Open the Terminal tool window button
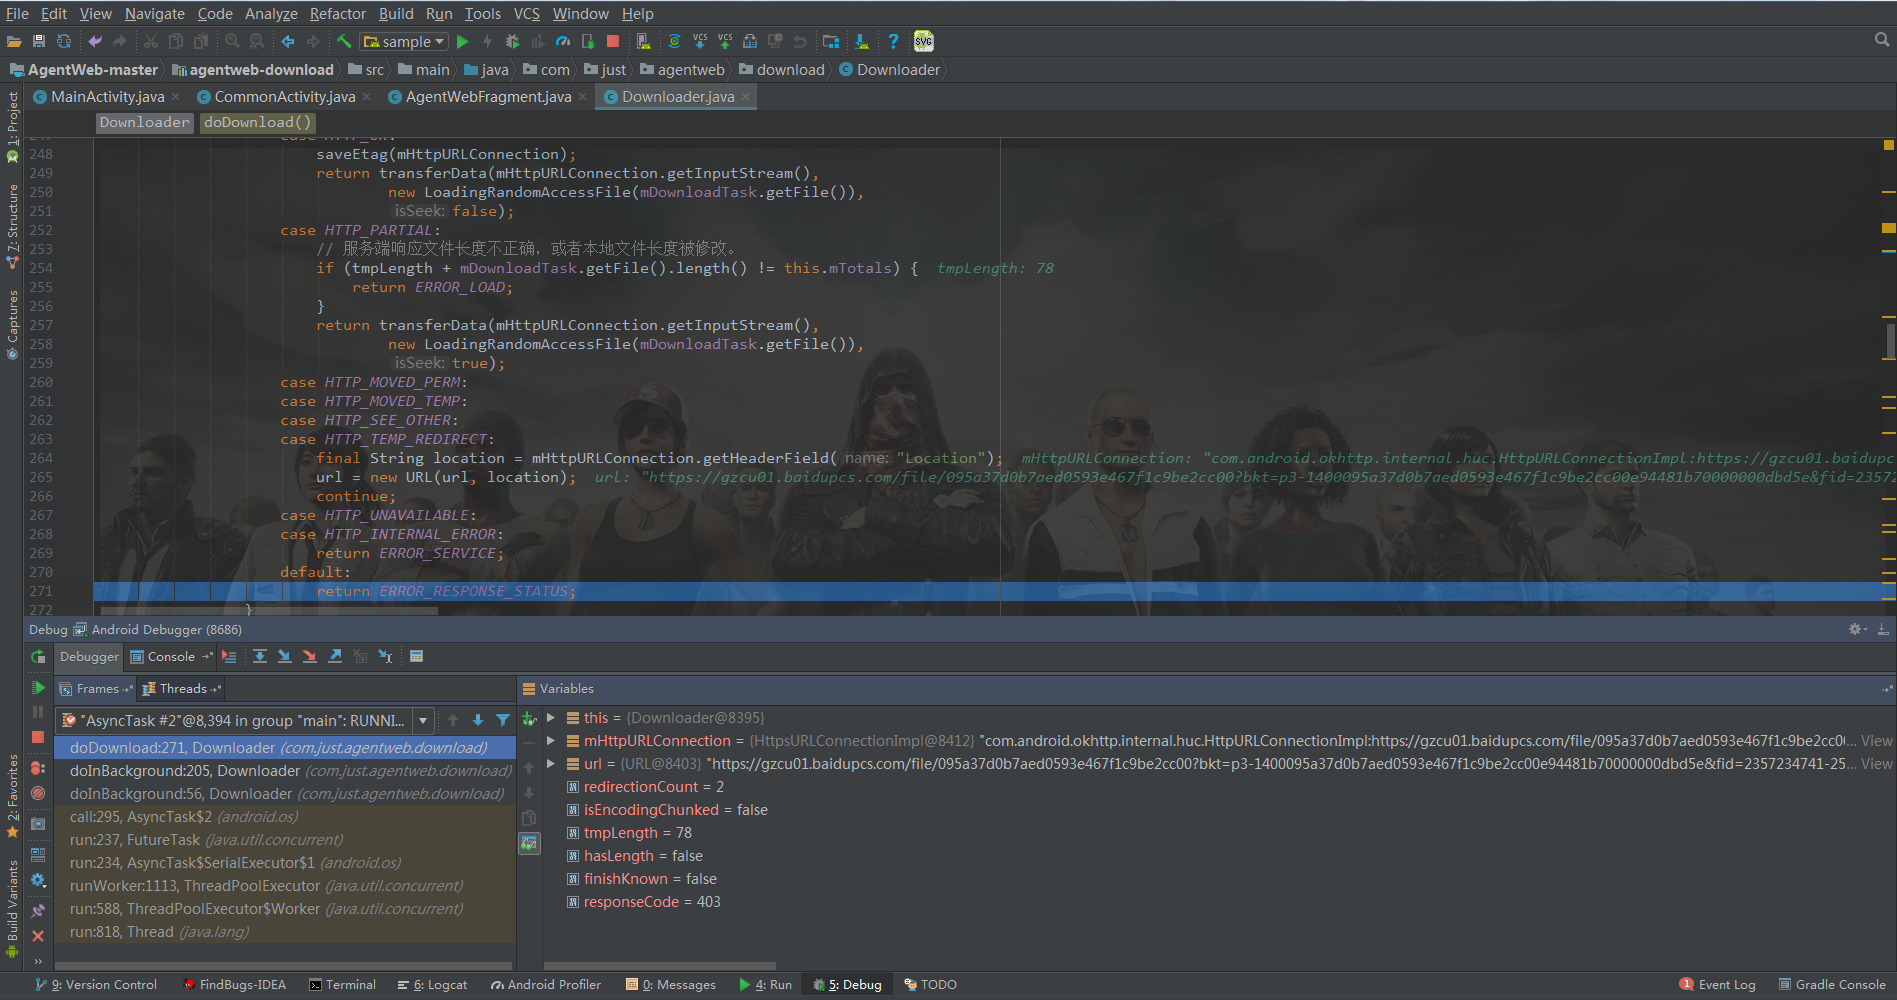1897x1000 pixels. pyautogui.click(x=342, y=985)
